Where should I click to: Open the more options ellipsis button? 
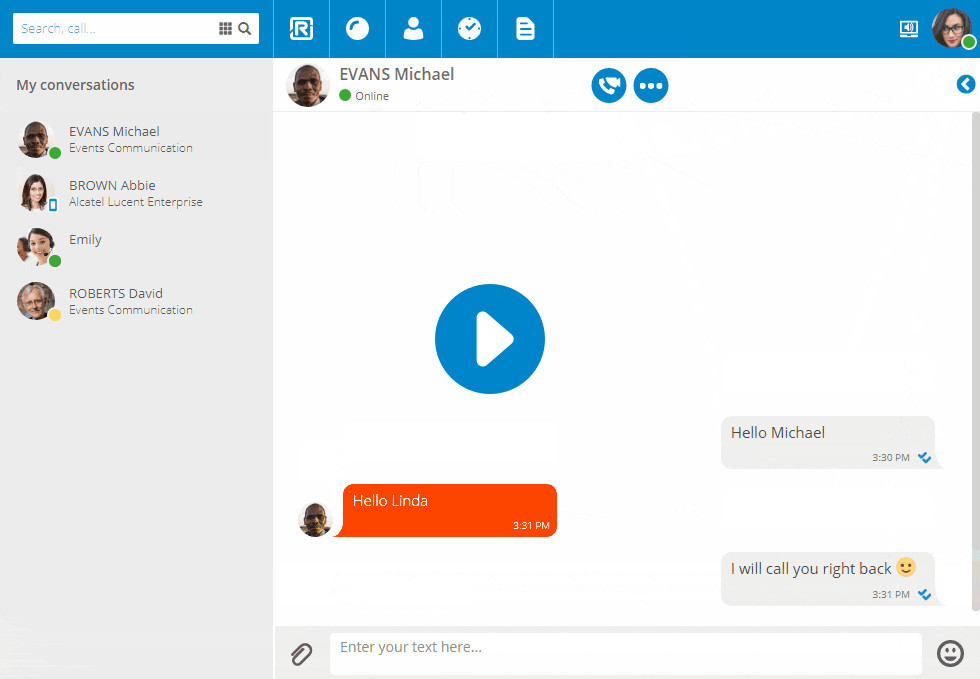tap(651, 86)
